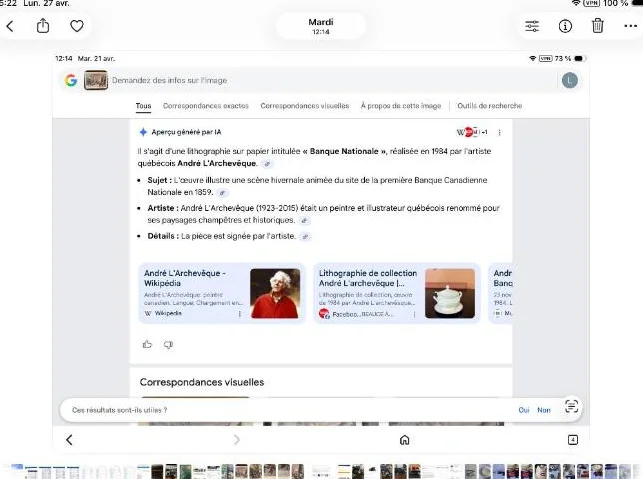Click the 'Correspondances visuelles' heading
Screen dimensions: 643x479
(202, 382)
